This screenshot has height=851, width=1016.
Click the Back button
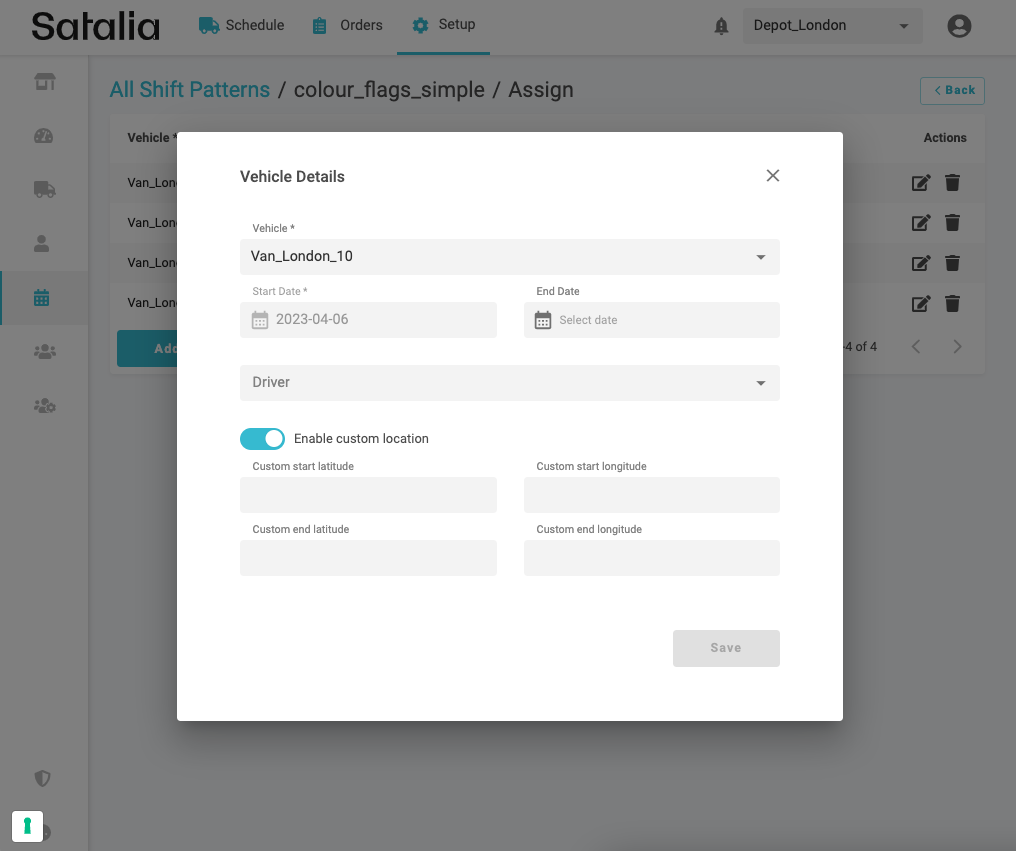pos(952,90)
